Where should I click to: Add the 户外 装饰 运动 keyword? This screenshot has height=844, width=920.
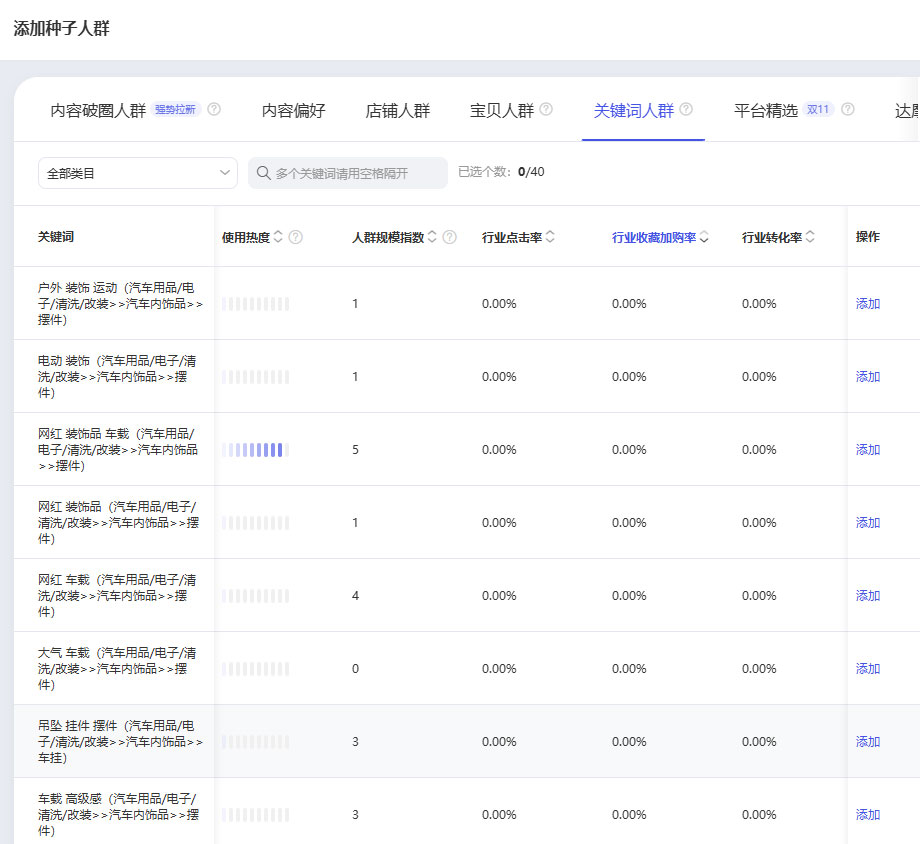868,303
